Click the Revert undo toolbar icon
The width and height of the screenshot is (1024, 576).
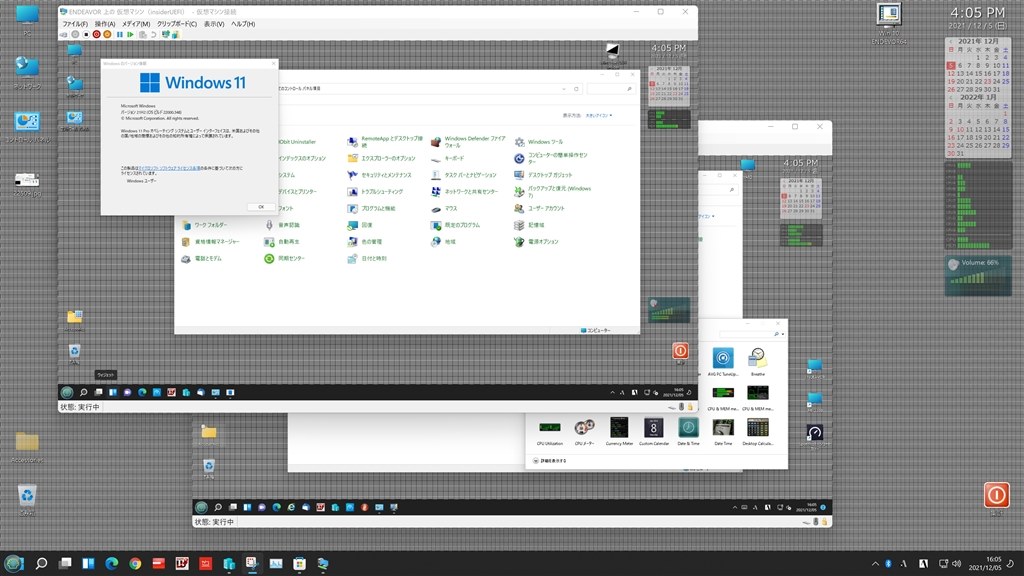[153, 35]
